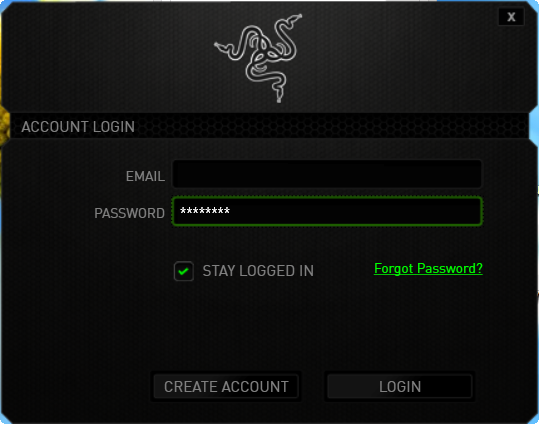Click the dark title area beside the logo

103,58
